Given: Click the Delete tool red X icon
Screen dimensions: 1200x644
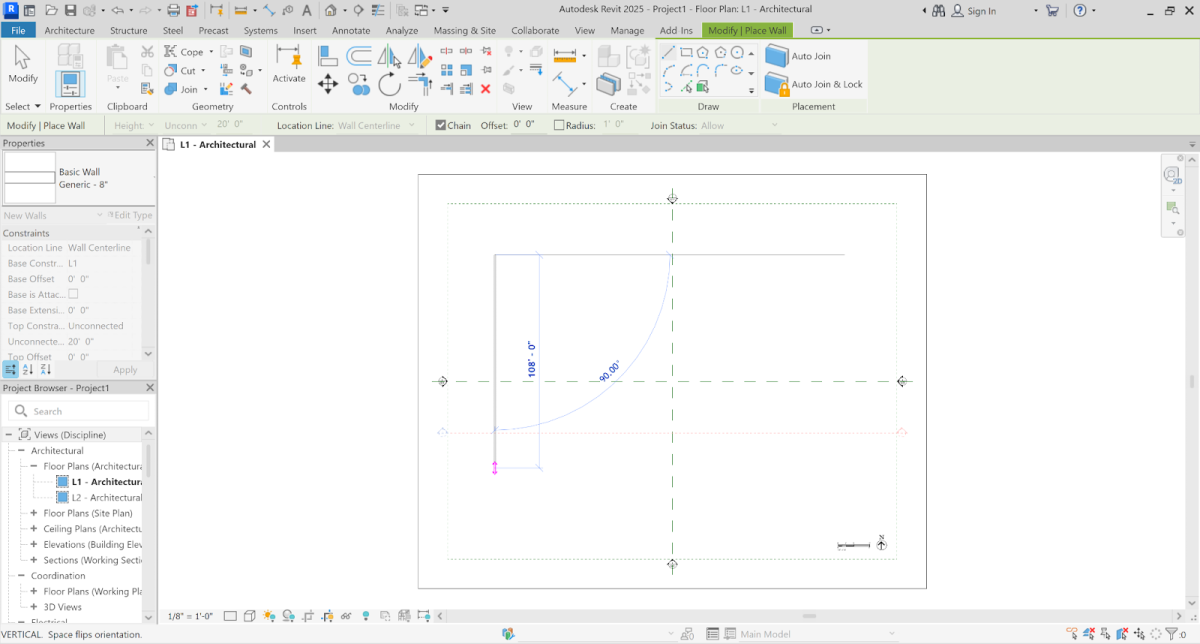Looking at the screenshot, I should [x=485, y=90].
